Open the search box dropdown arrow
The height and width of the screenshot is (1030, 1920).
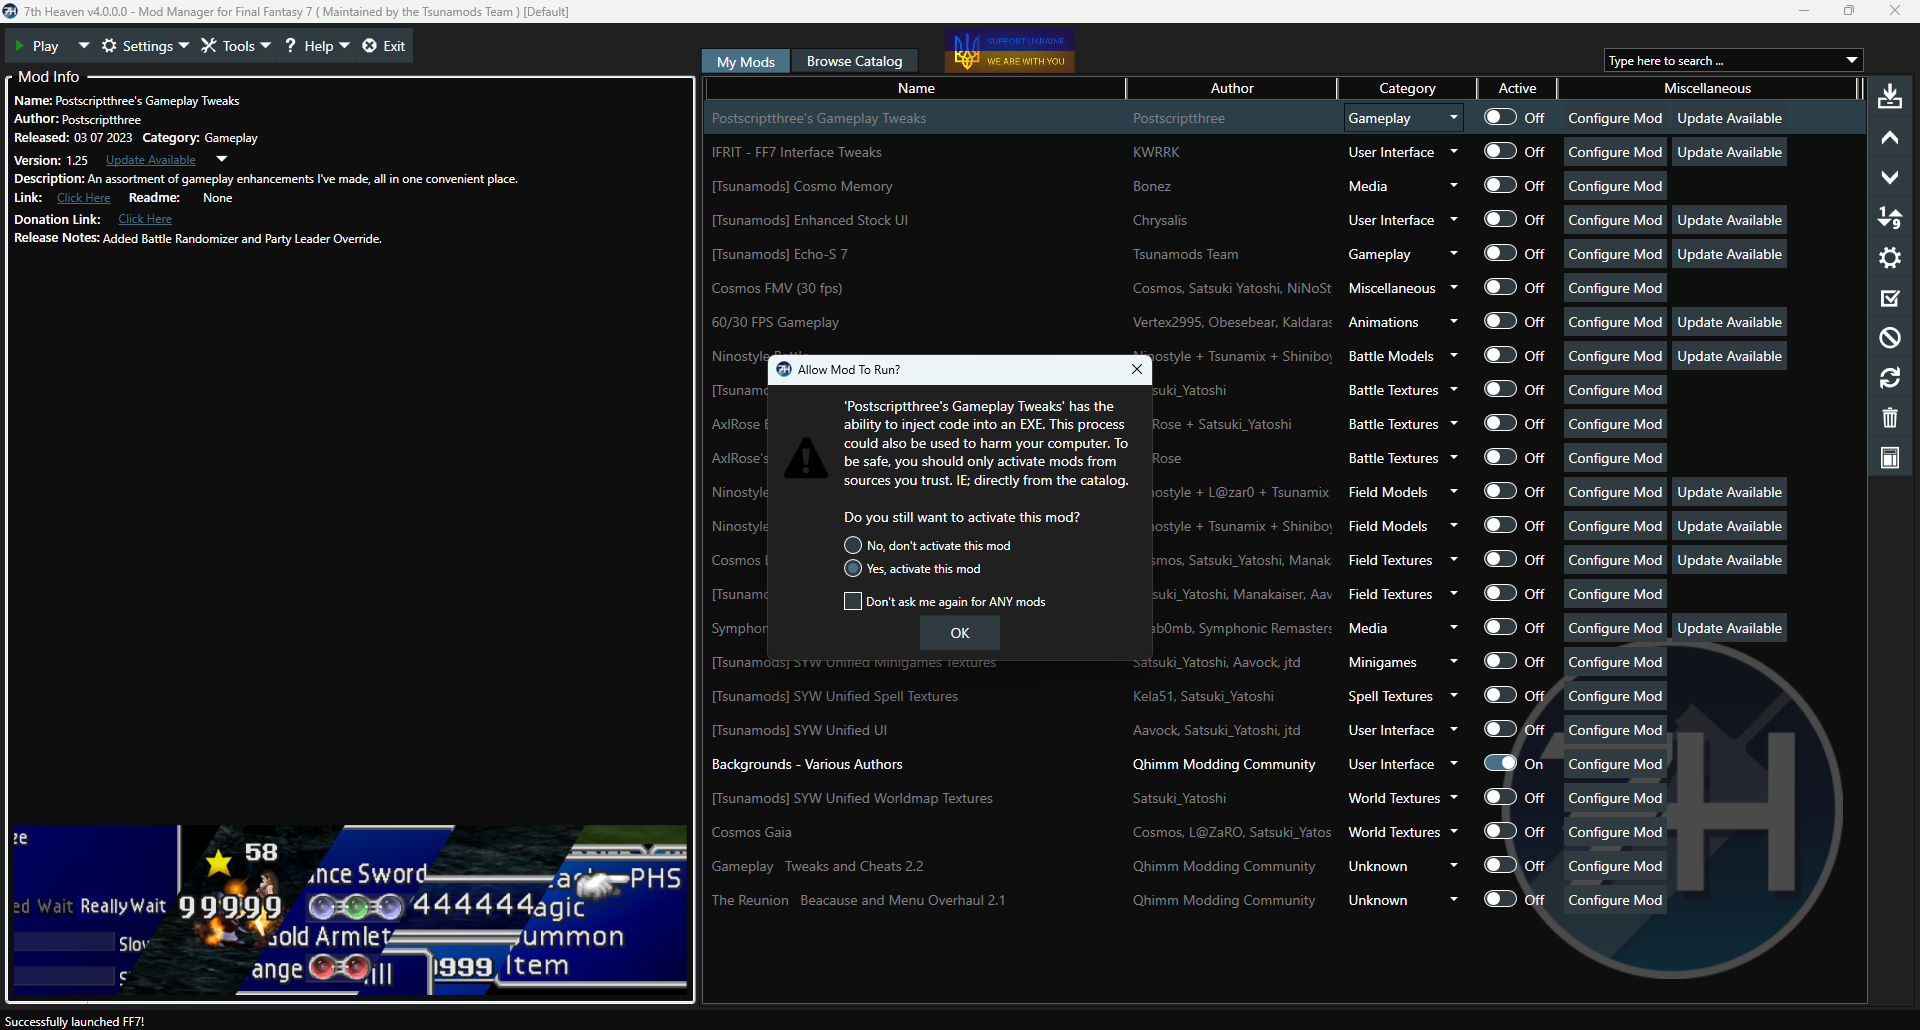(1852, 60)
